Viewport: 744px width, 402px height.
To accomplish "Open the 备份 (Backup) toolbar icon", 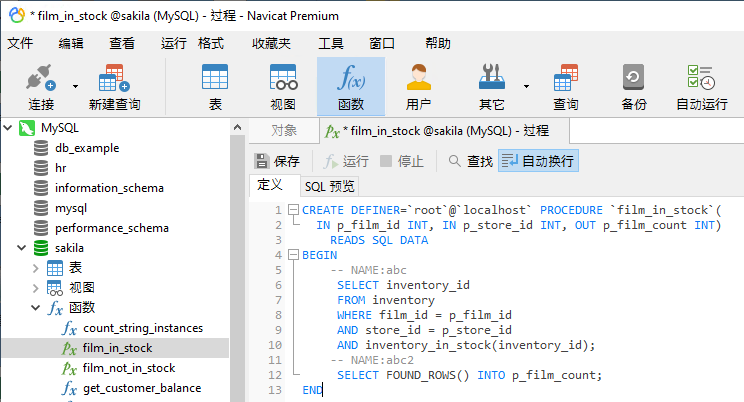I will 634,87.
